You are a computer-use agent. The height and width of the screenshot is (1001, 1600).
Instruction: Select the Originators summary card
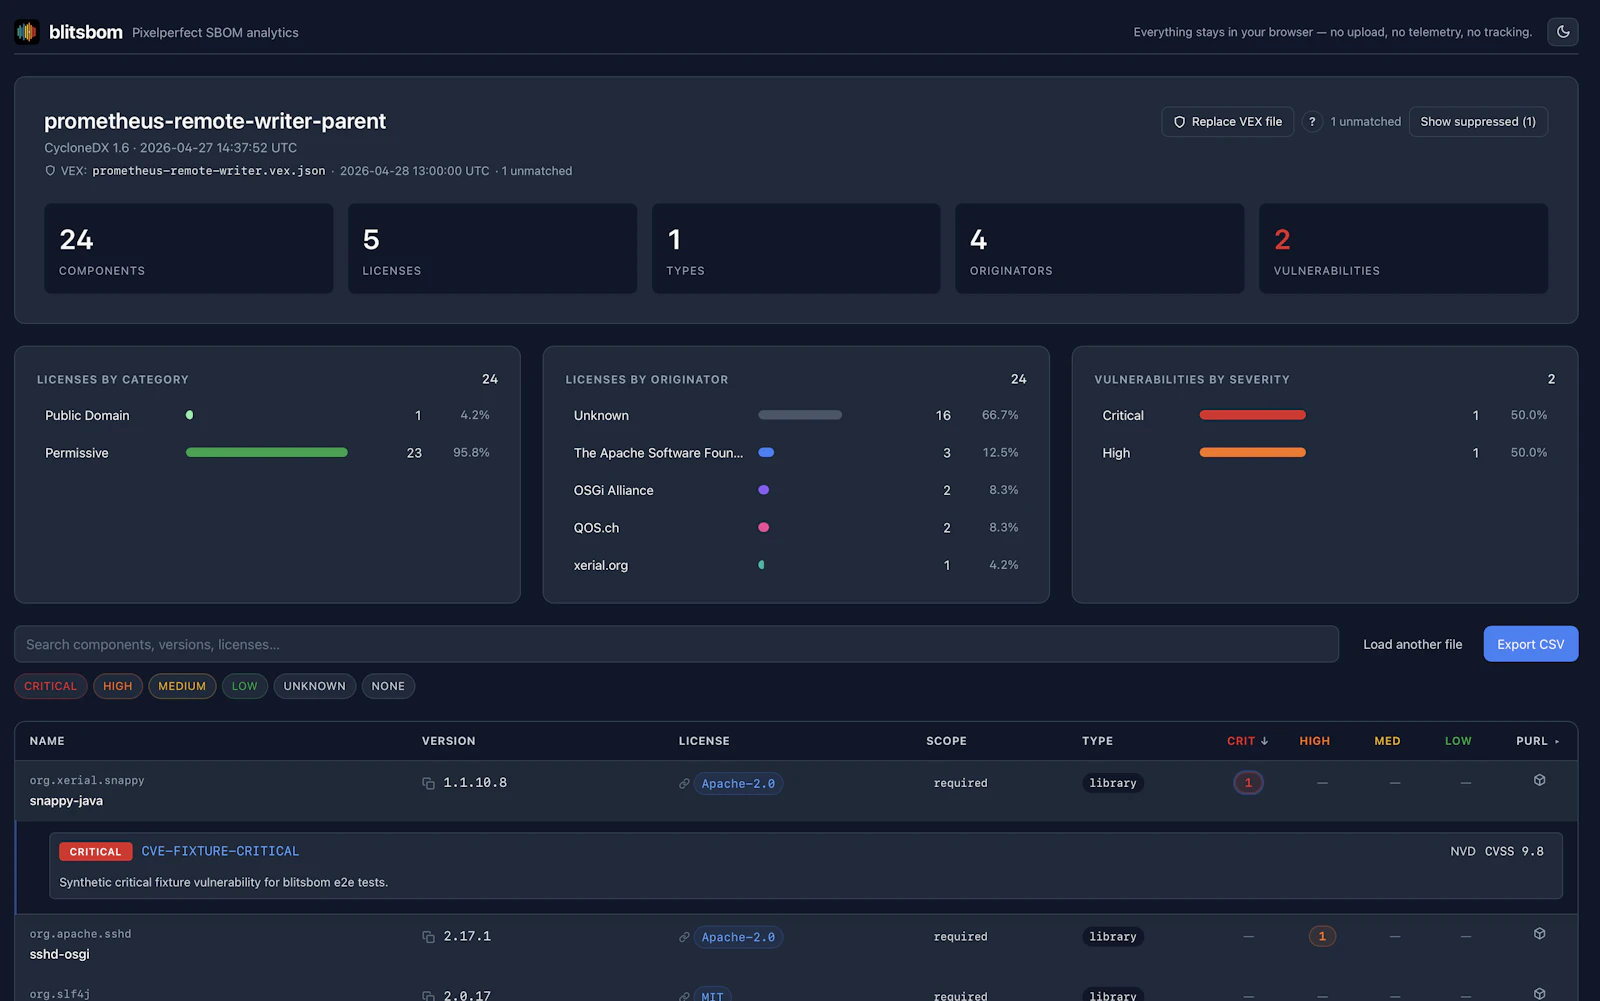click(1100, 249)
